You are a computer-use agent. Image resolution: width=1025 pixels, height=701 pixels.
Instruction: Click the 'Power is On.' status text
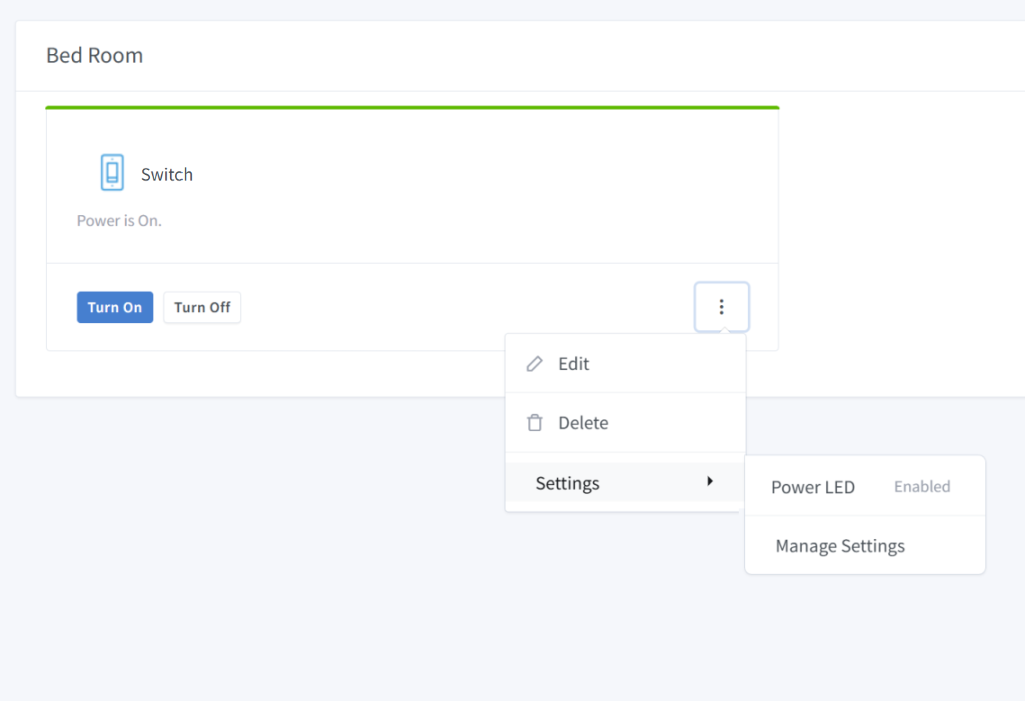119,220
